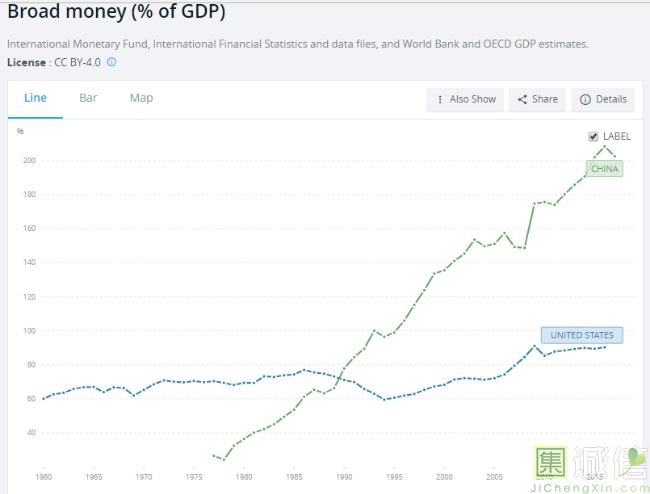Click China's peak data point above 200
Screen dimensions: 650x494
604,146
